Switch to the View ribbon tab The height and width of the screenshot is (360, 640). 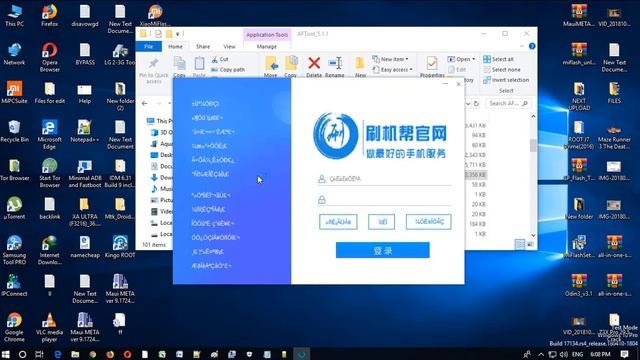(229, 47)
